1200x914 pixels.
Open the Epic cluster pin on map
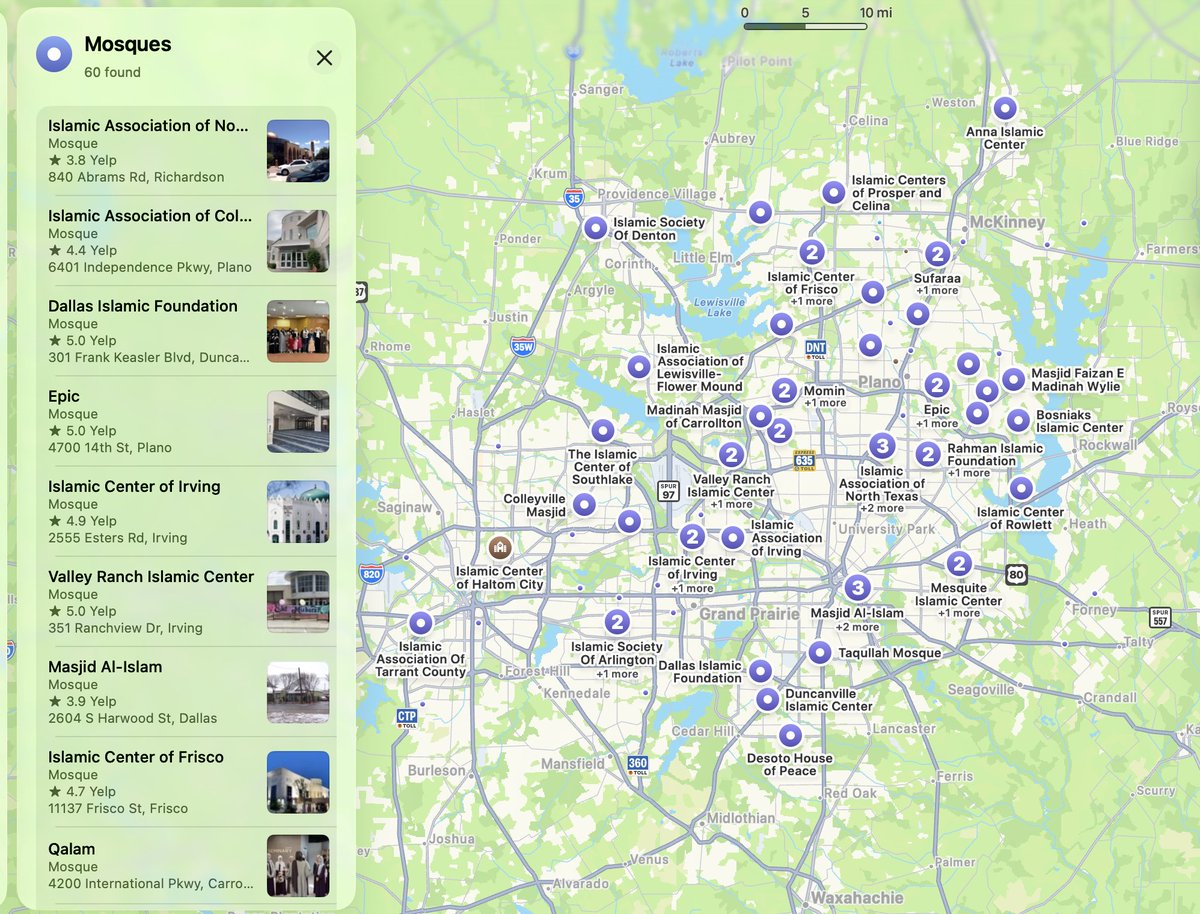pos(936,385)
